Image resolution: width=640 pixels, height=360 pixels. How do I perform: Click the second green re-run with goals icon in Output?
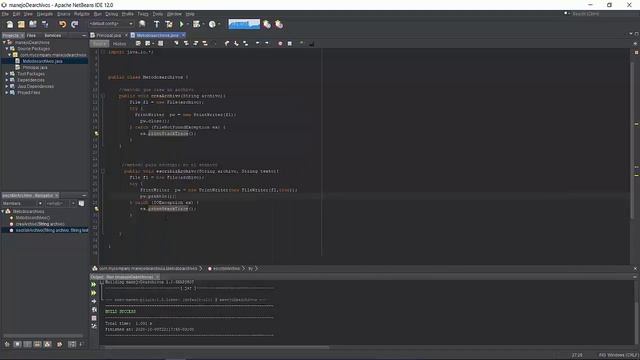click(94, 293)
